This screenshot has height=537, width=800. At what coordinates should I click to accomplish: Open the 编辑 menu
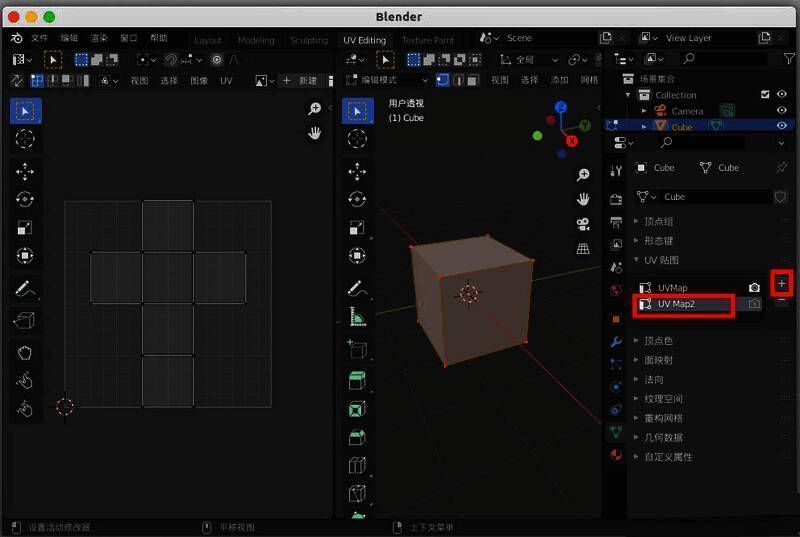(69, 38)
